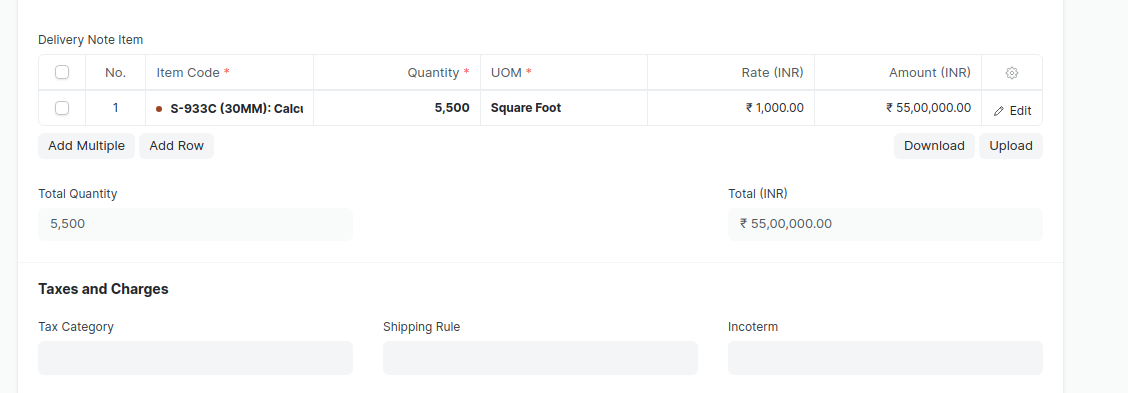Click the Download button
This screenshot has height=393, width=1128.
tap(934, 145)
